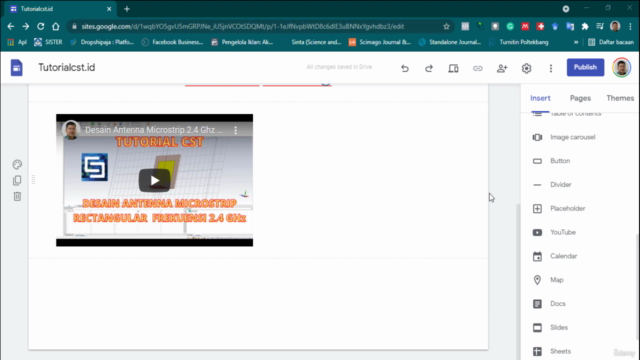Open embedded video's three-dot menu

point(236,130)
